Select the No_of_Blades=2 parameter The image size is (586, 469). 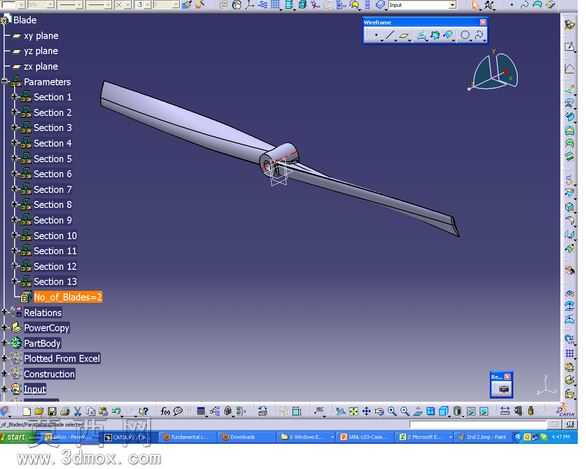(68, 297)
